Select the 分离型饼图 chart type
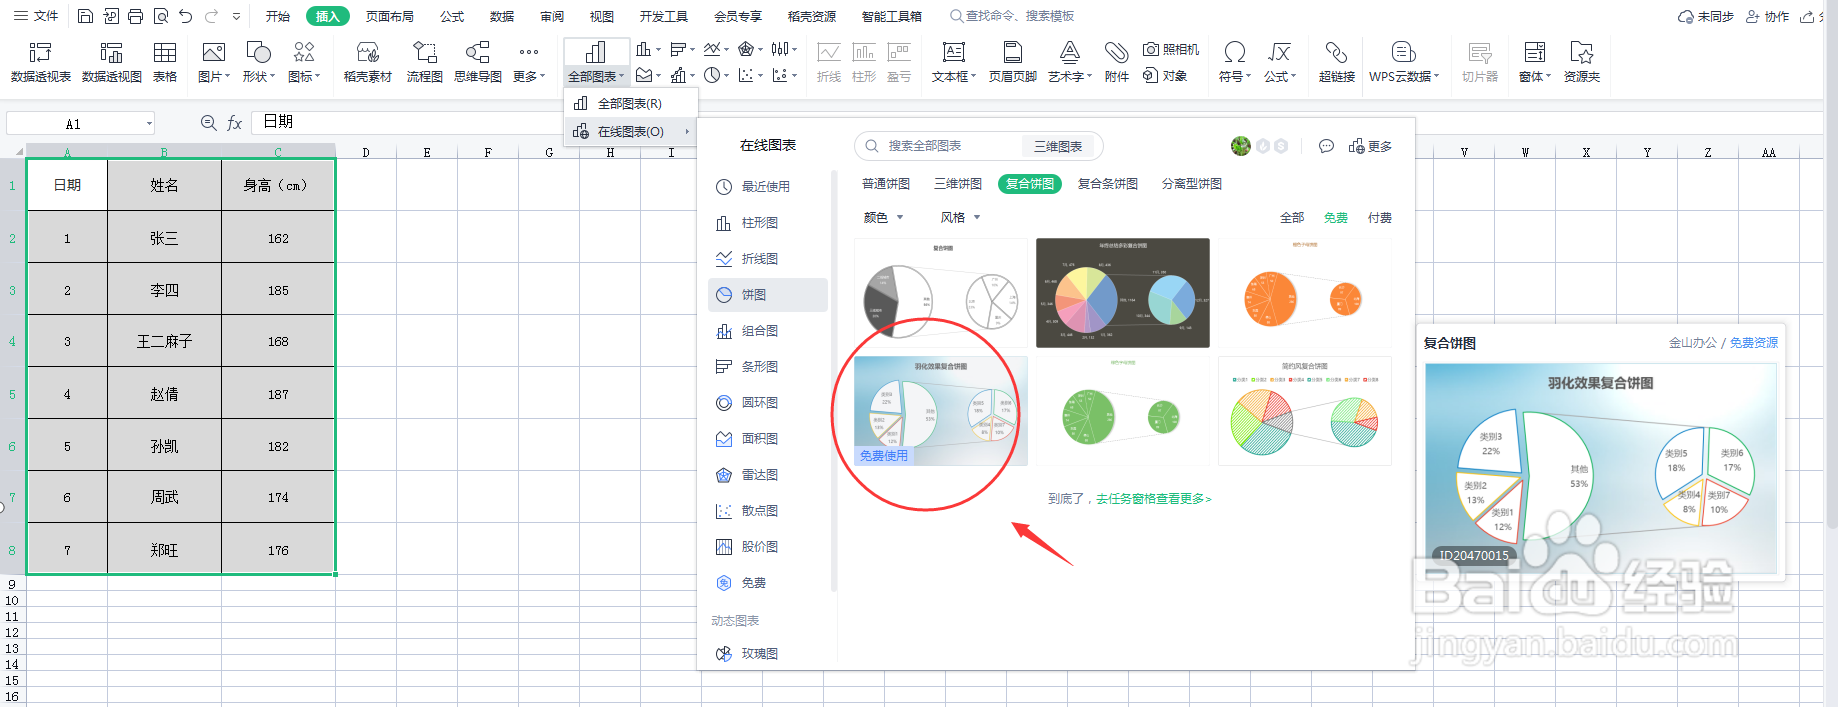The image size is (1838, 707). (1192, 184)
